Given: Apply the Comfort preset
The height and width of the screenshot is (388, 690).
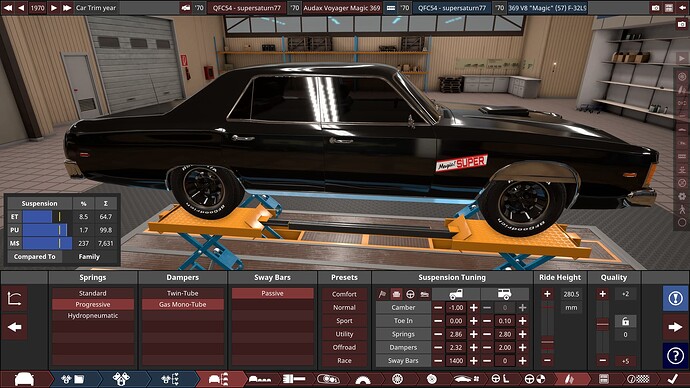Looking at the screenshot, I should click(344, 294).
